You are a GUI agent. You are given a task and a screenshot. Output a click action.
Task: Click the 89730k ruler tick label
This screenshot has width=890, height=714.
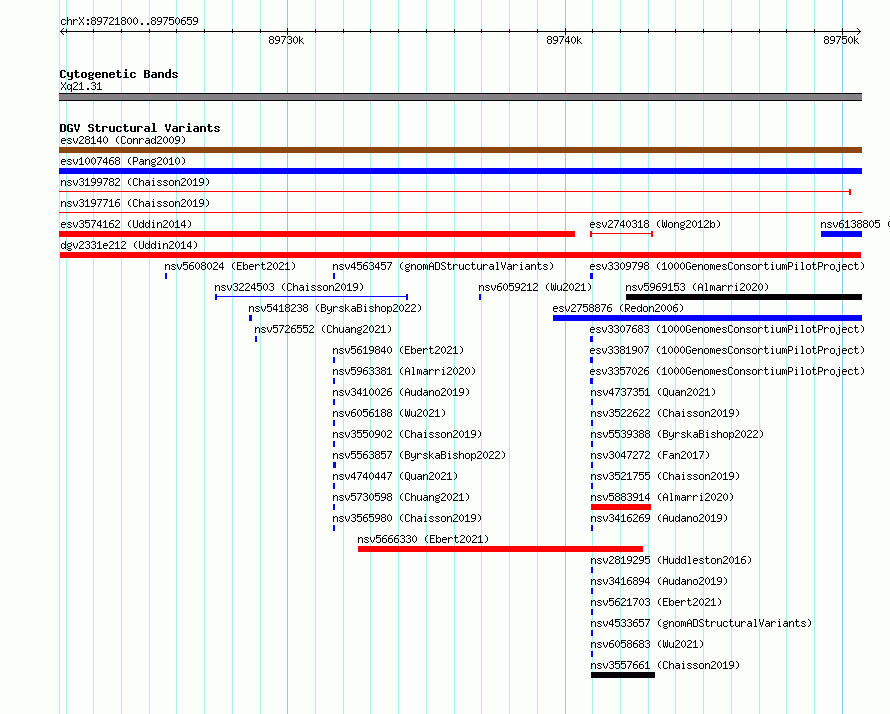coord(286,40)
